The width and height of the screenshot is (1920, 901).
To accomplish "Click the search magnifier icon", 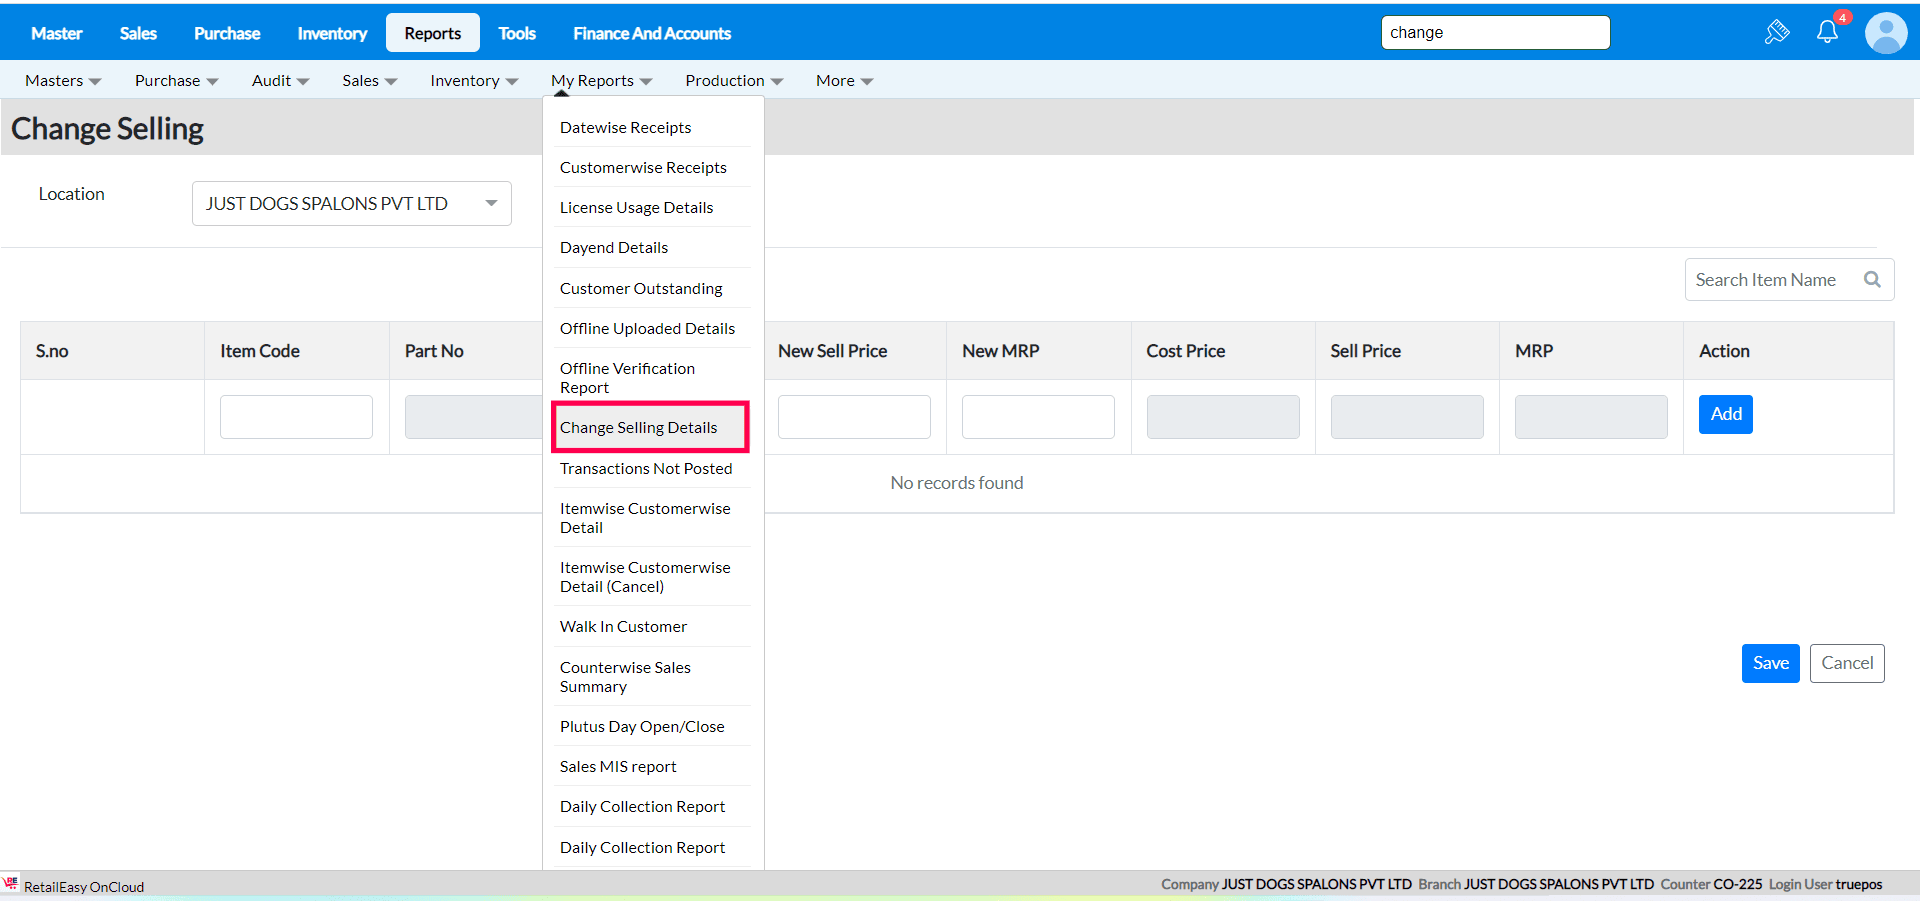I will tap(1872, 280).
